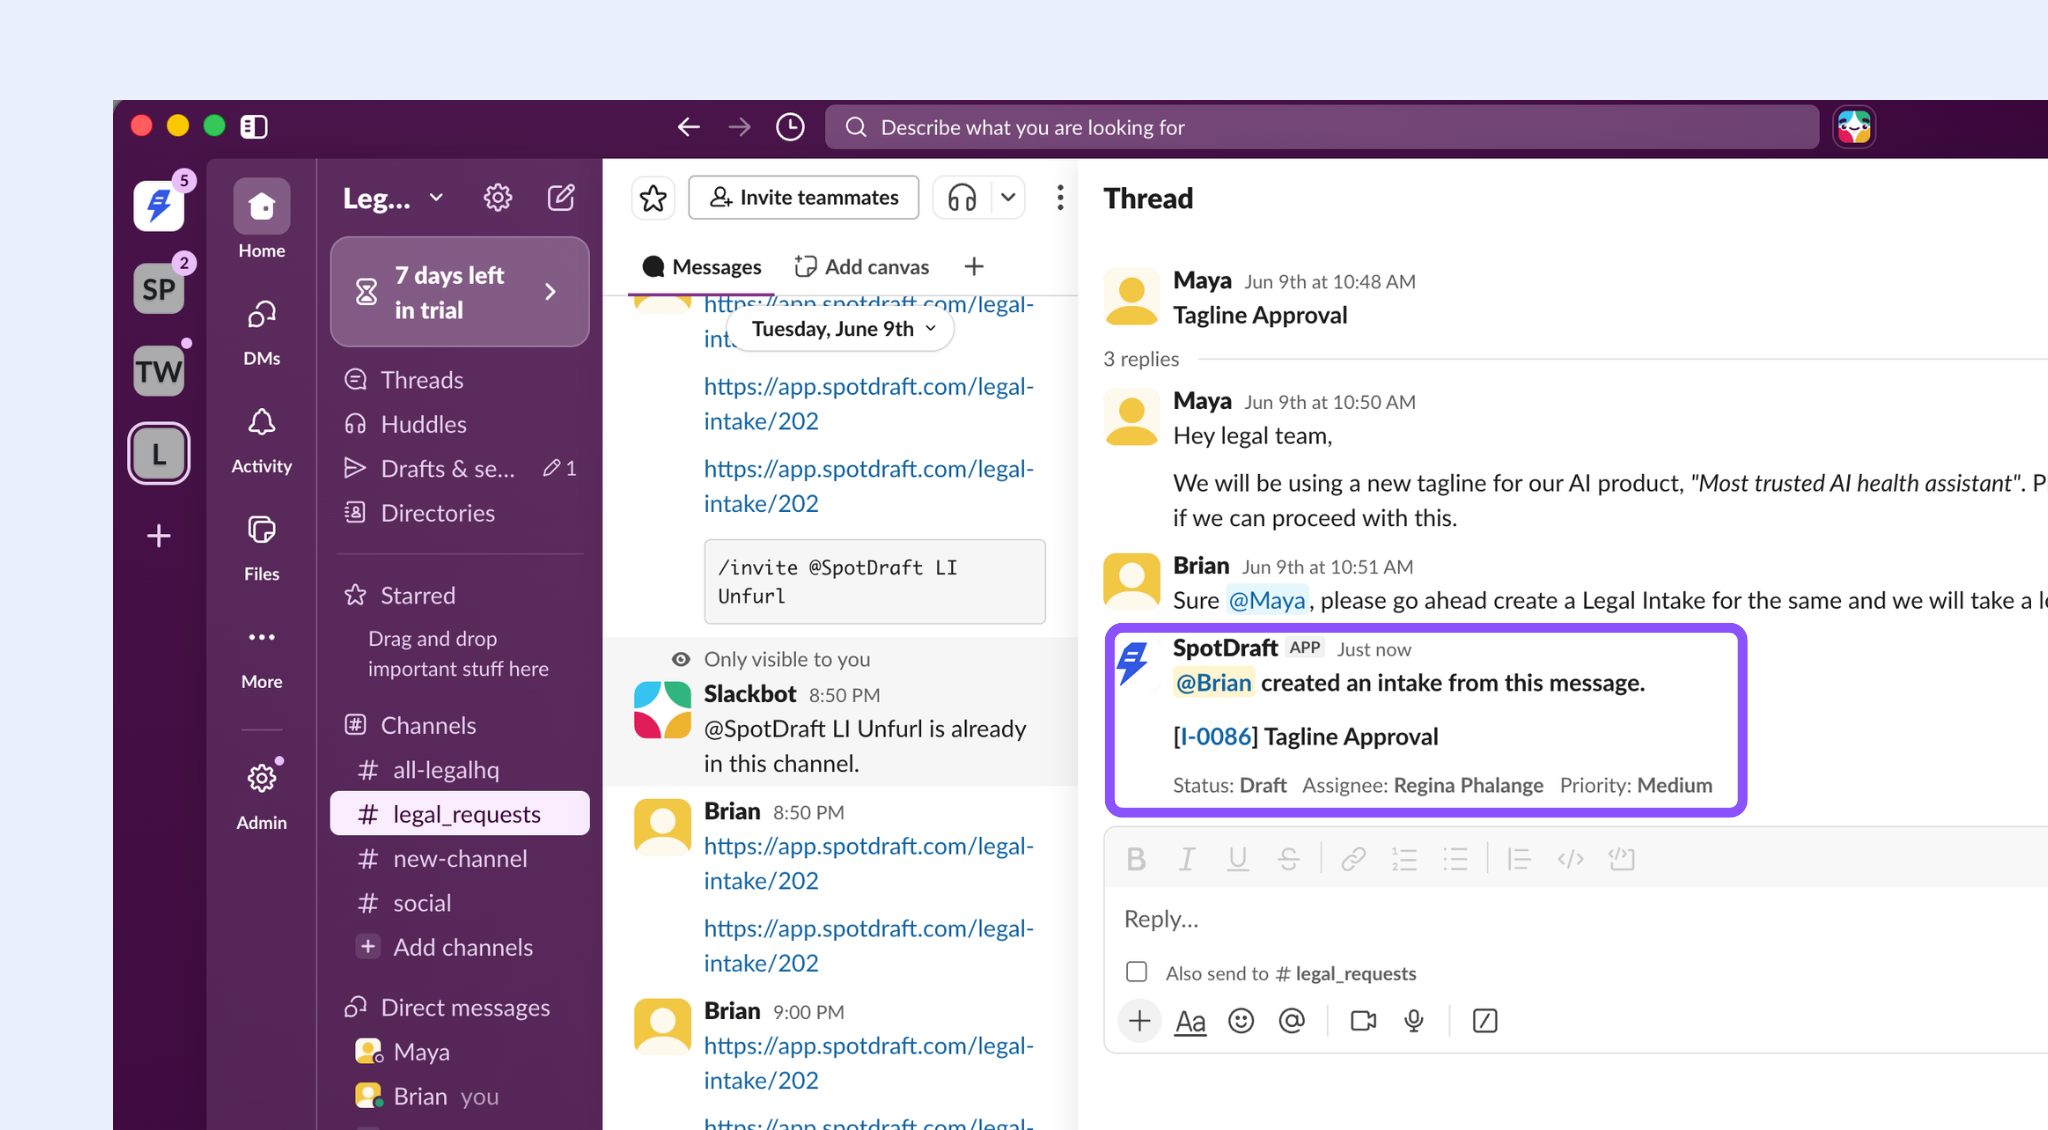Apply bold formatting in reply
Image resolution: width=2048 pixels, height=1130 pixels.
click(1136, 859)
